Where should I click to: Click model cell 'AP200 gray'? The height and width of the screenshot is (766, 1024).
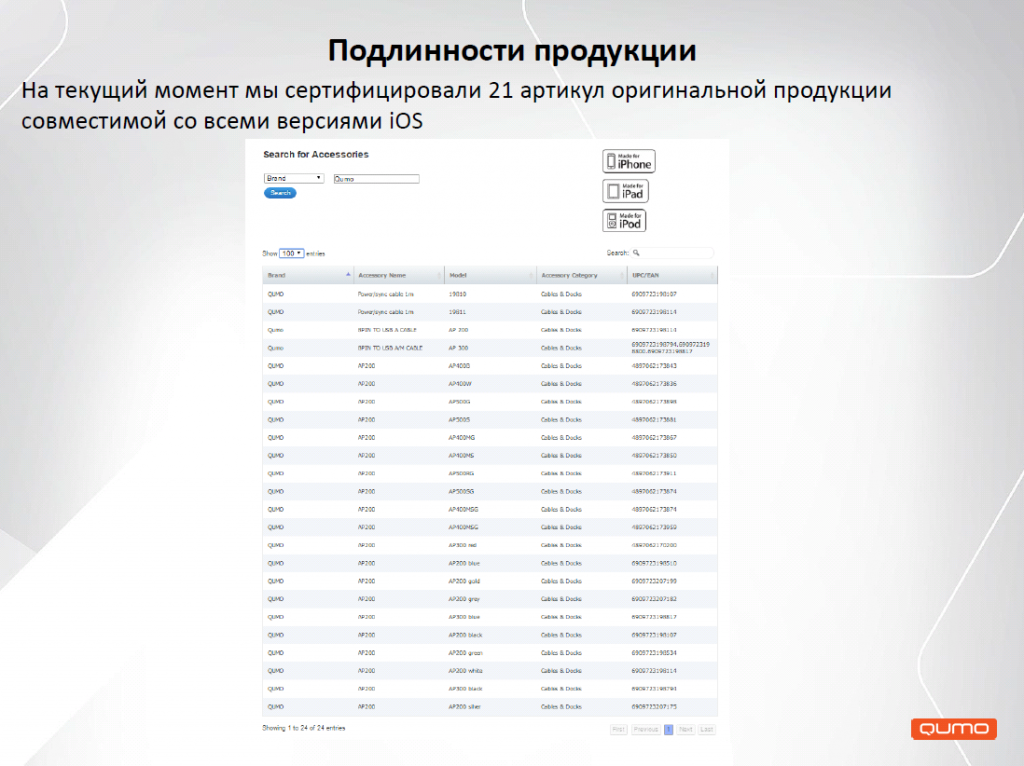464,599
